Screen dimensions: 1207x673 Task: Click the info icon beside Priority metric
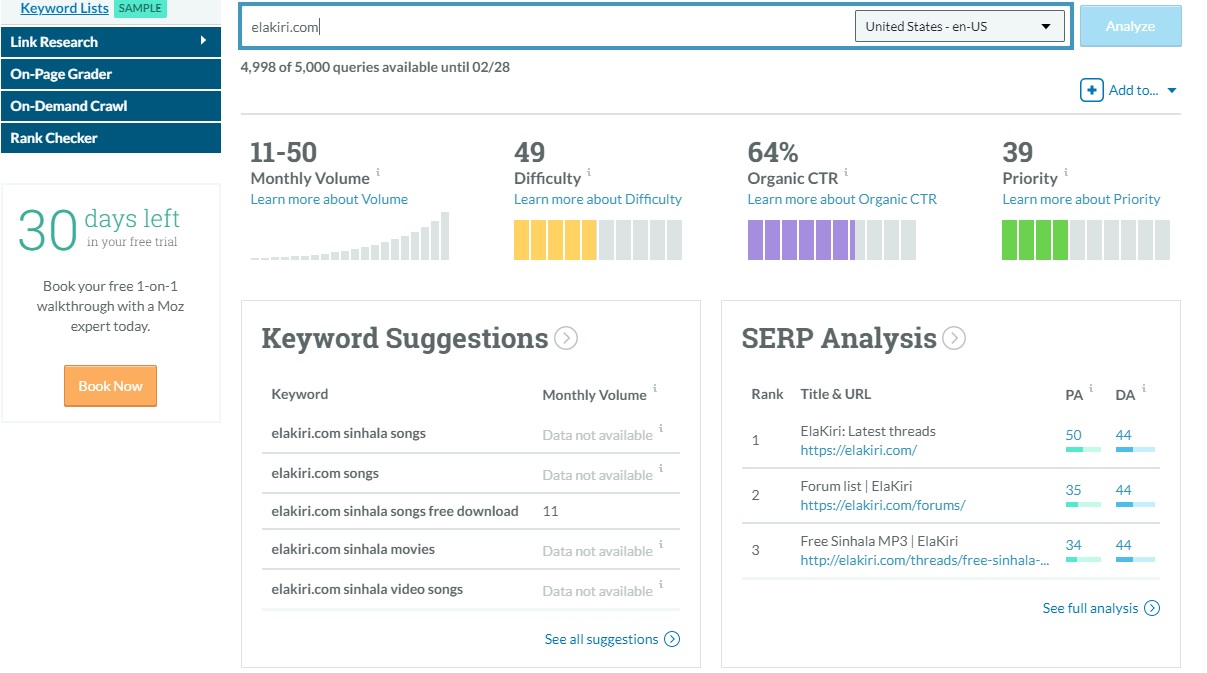1066,173
